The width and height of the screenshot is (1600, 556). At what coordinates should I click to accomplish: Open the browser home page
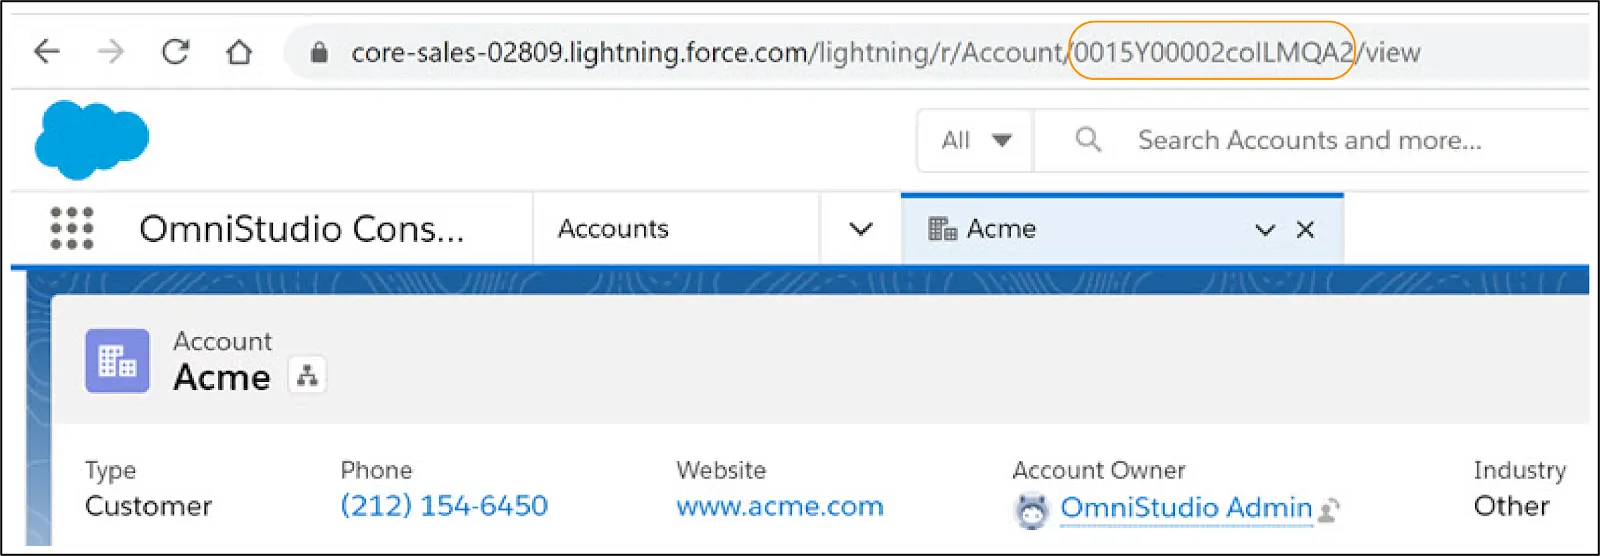pos(239,52)
